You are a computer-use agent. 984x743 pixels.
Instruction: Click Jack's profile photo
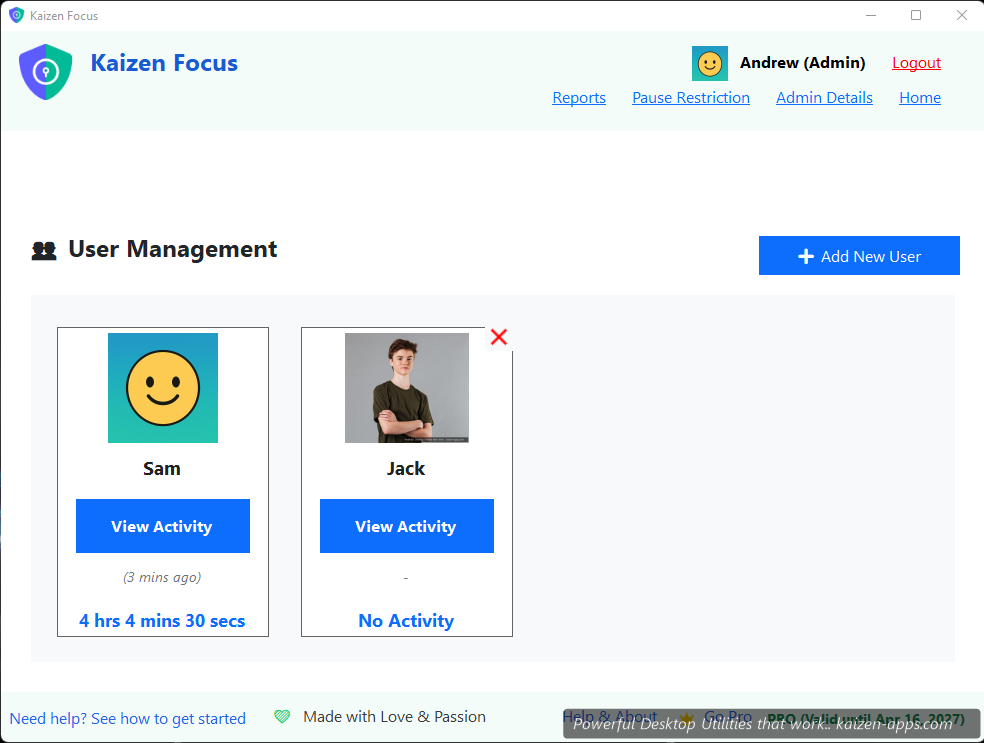[x=406, y=388]
